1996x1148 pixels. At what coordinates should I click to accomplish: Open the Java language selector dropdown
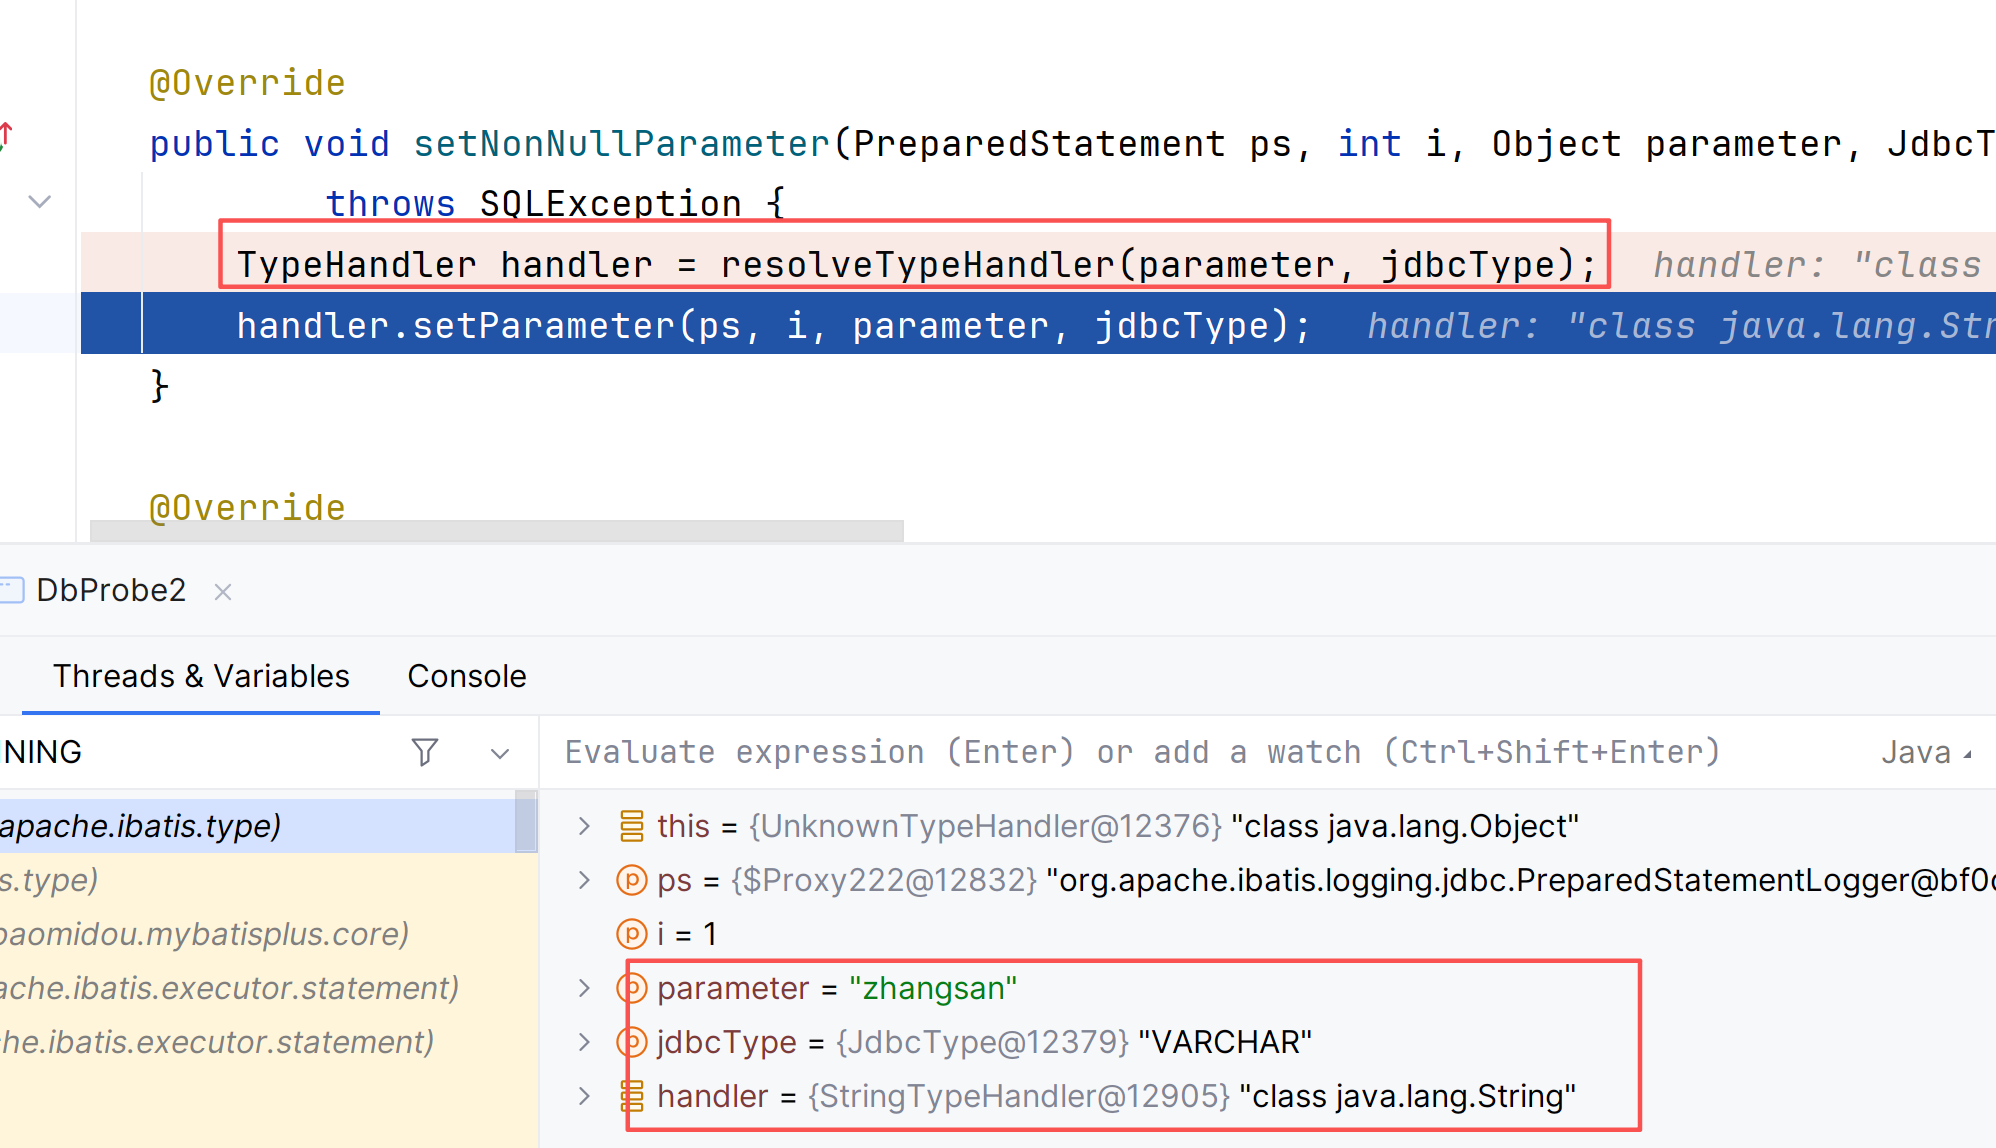pos(1926,752)
